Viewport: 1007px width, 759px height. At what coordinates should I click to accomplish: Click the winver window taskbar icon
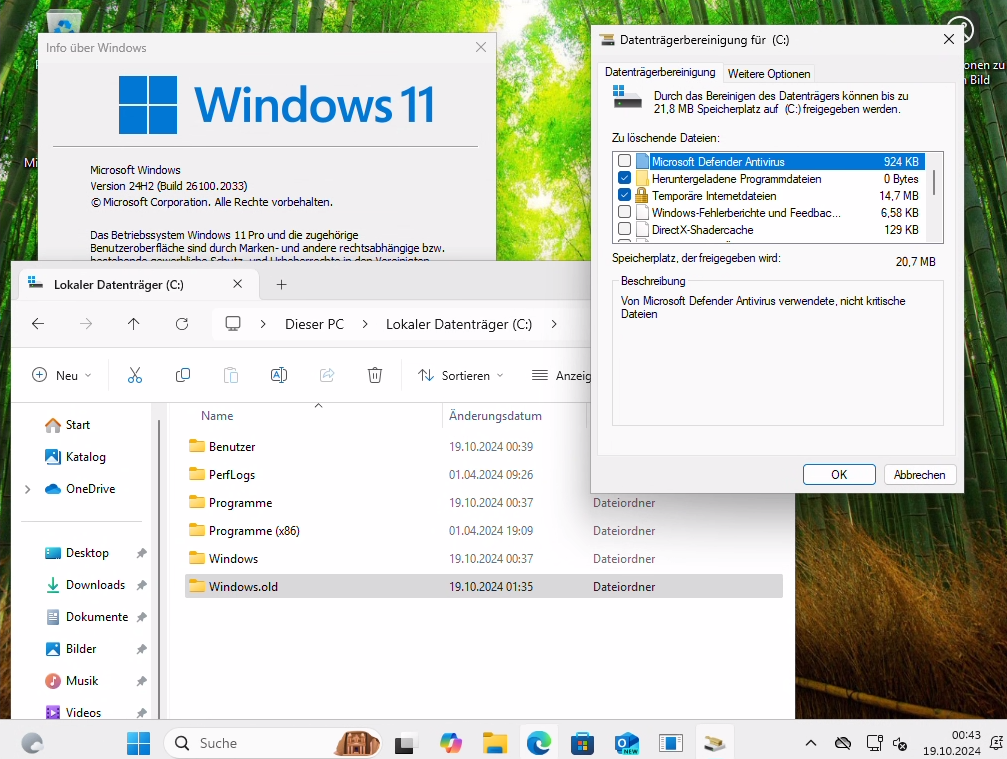(670, 743)
